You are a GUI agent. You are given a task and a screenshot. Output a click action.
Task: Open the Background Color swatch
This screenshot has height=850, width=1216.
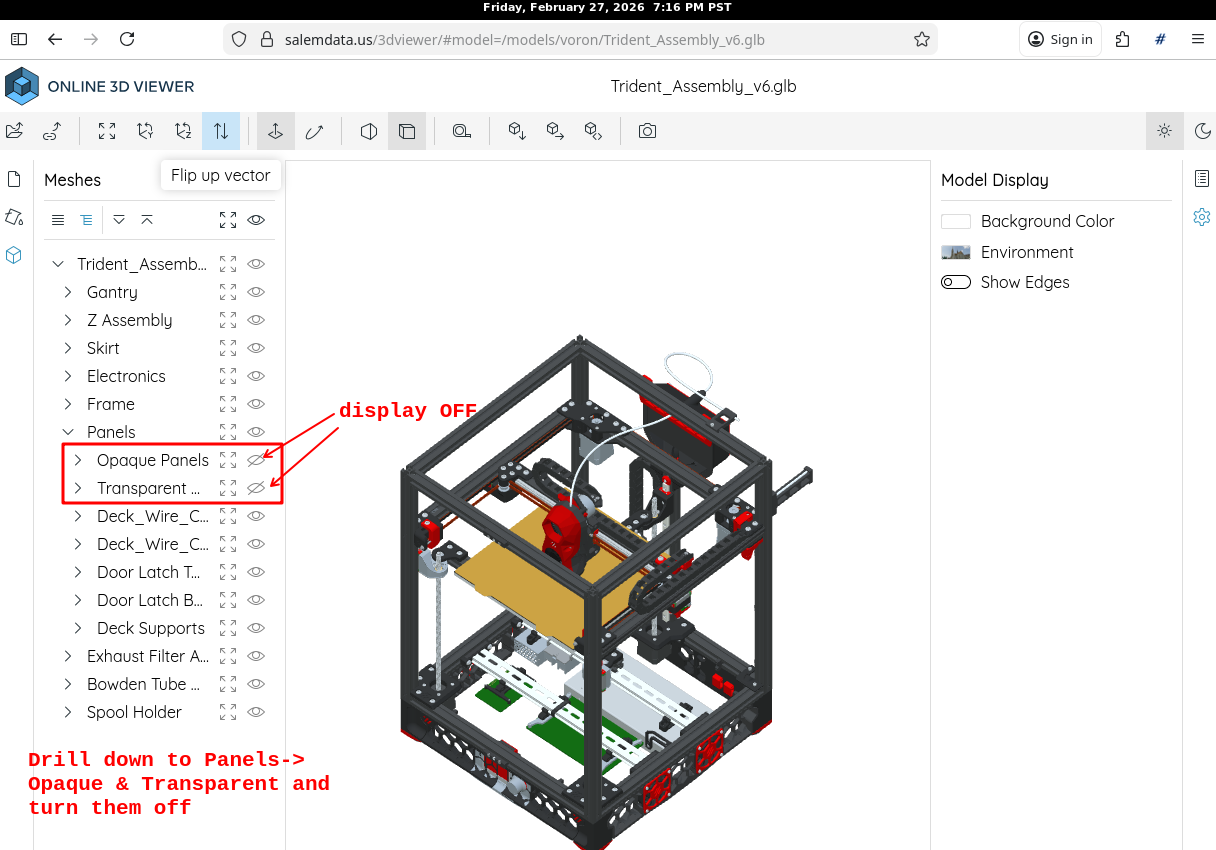click(x=956, y=221)
